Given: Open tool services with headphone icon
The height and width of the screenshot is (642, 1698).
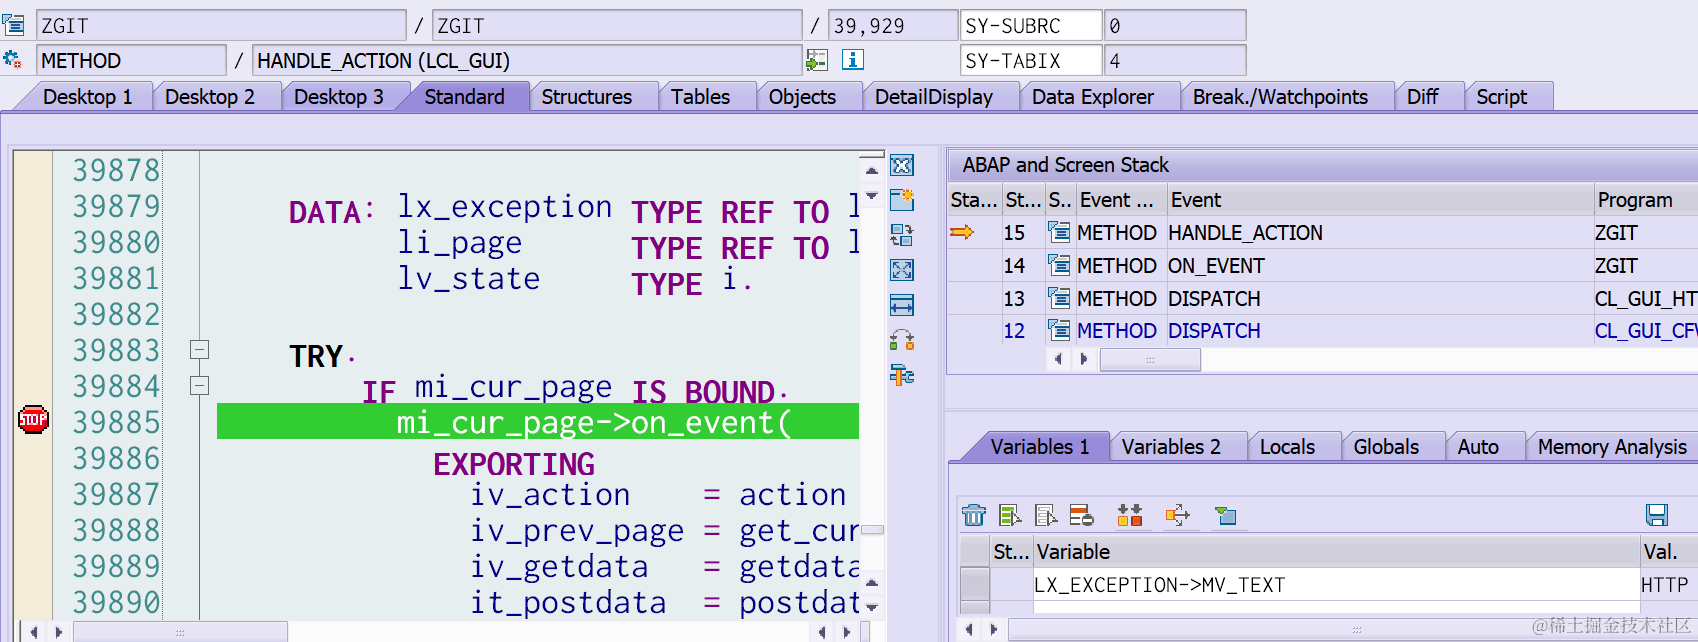Looking at the screenshot, I should (902, 340).
